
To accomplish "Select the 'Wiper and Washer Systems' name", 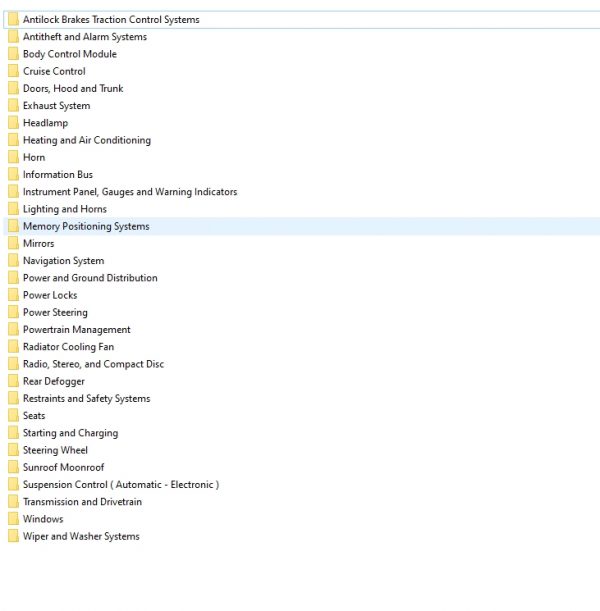I will [x=81, y=536].
